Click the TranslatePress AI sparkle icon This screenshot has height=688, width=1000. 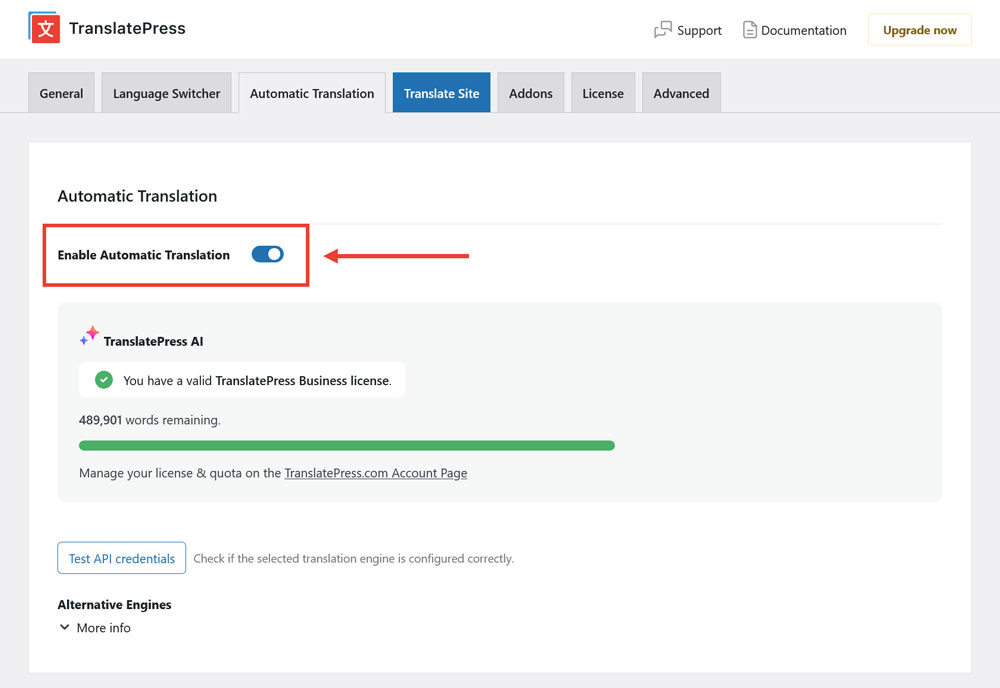point(89,336)
